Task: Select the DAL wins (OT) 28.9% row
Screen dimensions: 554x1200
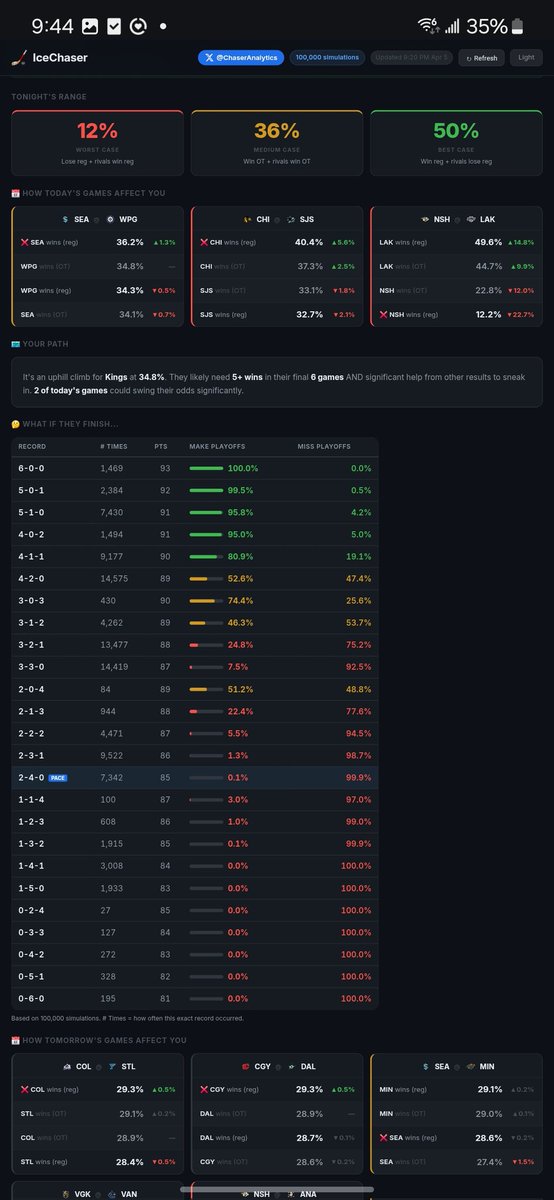Action: pyautogui.click(x=277, y=1114)
